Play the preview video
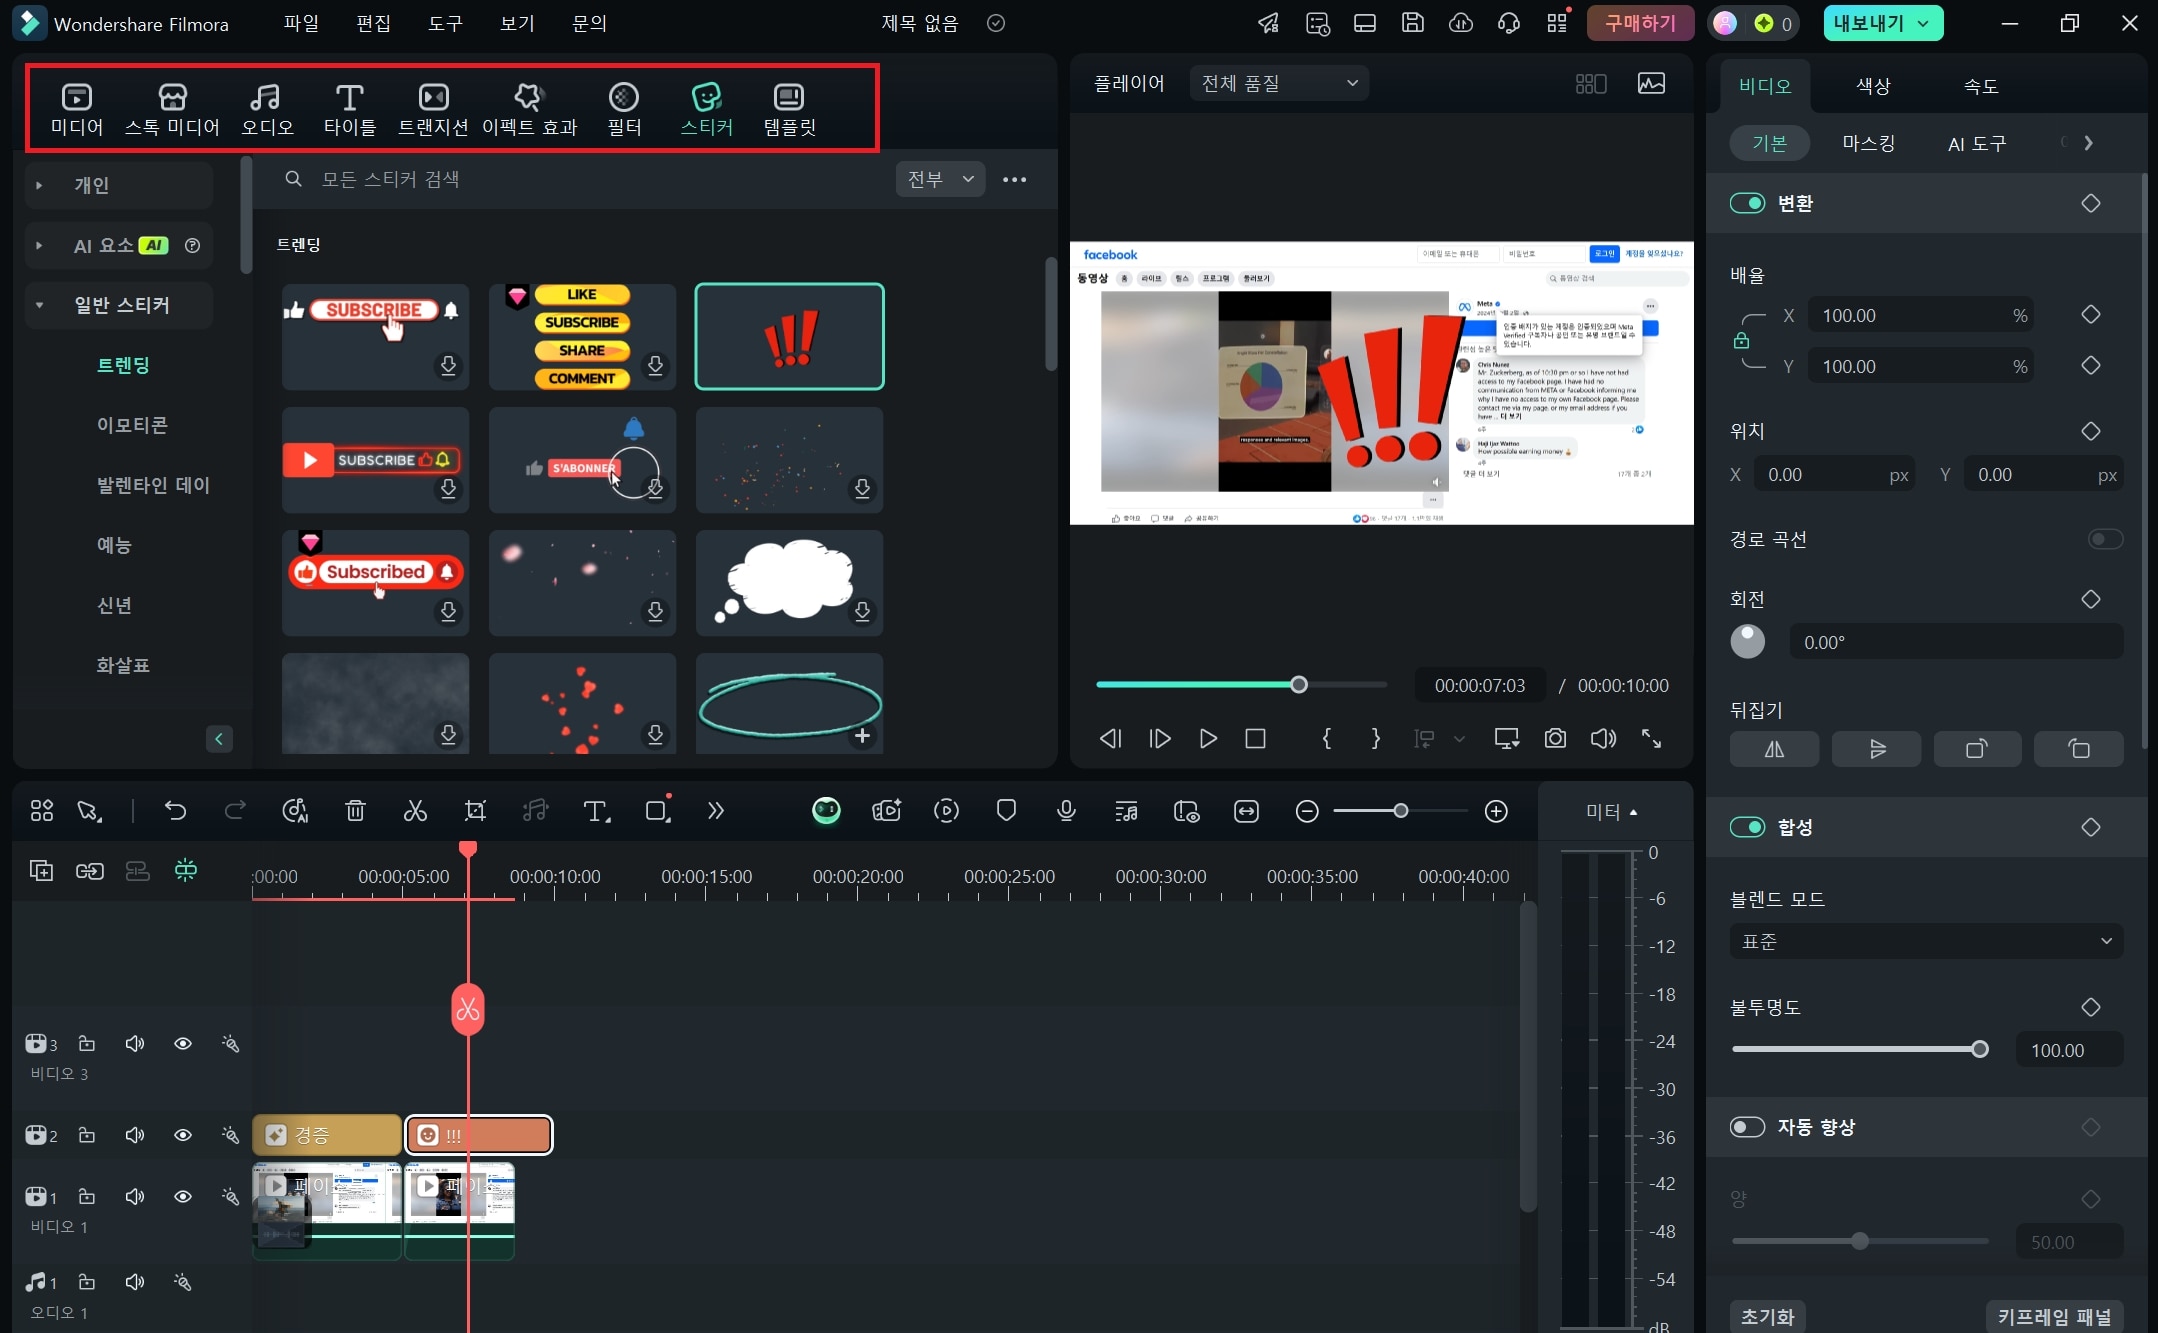Viewport: 2158px width, 1333px height. click(x=1207, y=738)
